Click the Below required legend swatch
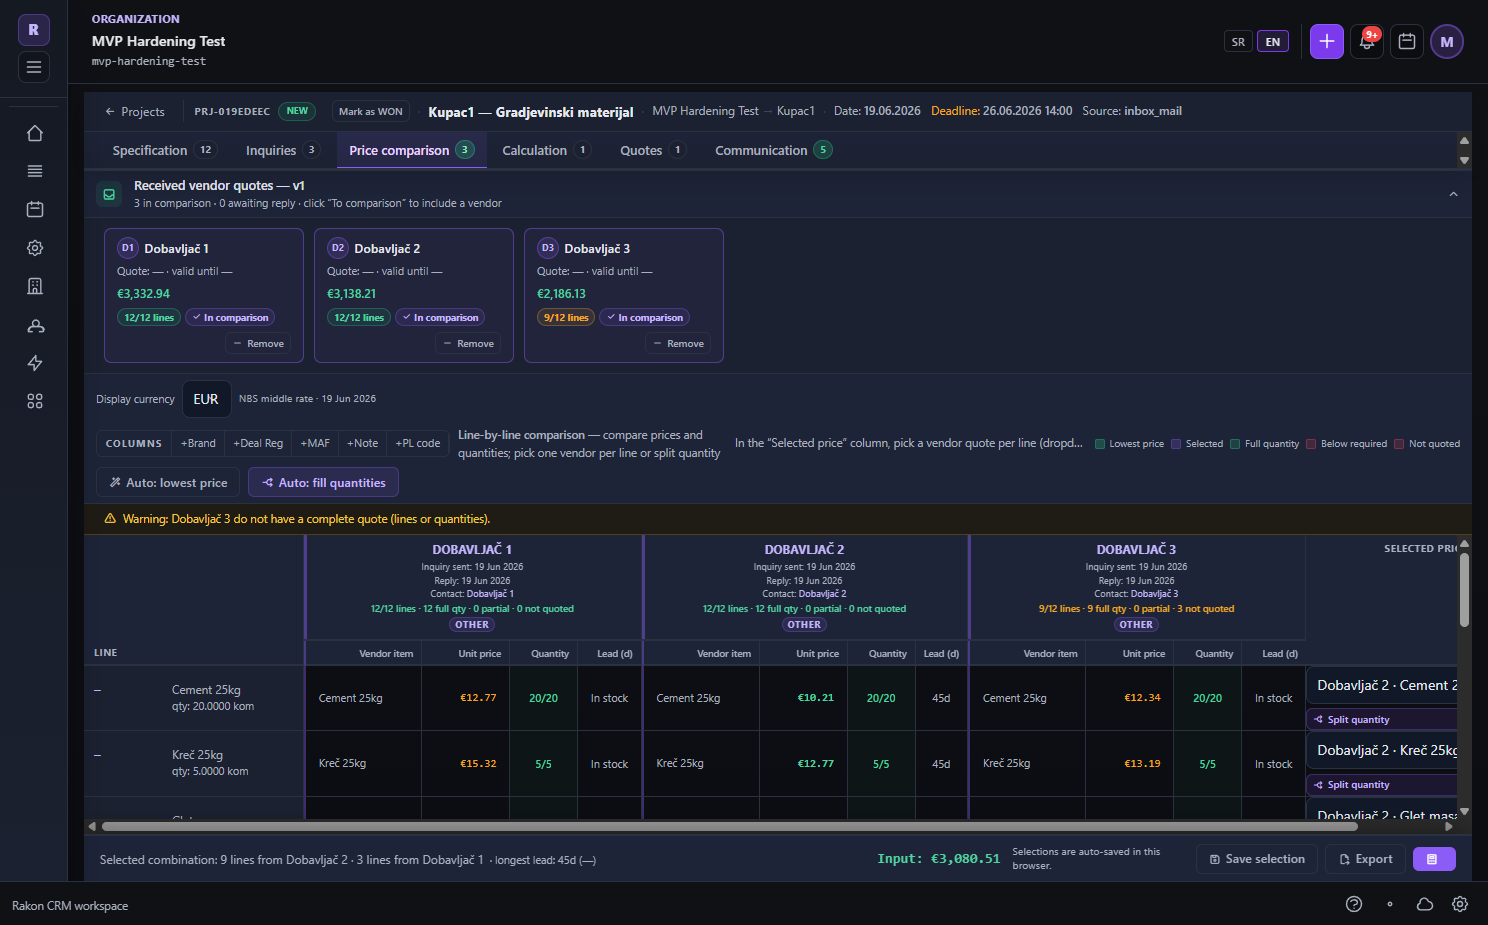1488x925 pixels. point(1311,444)
